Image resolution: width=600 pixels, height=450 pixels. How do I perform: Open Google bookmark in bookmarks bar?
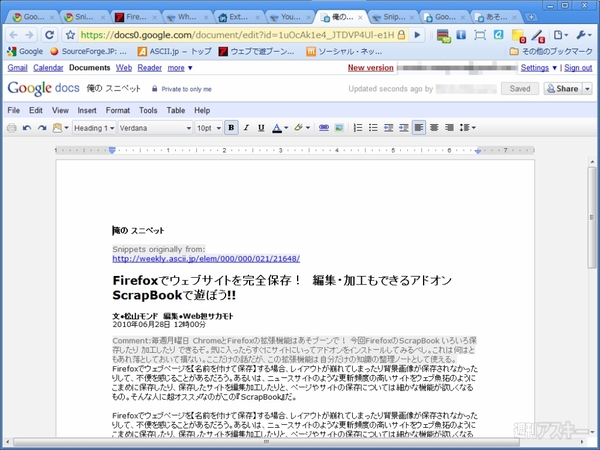[25, 51]
